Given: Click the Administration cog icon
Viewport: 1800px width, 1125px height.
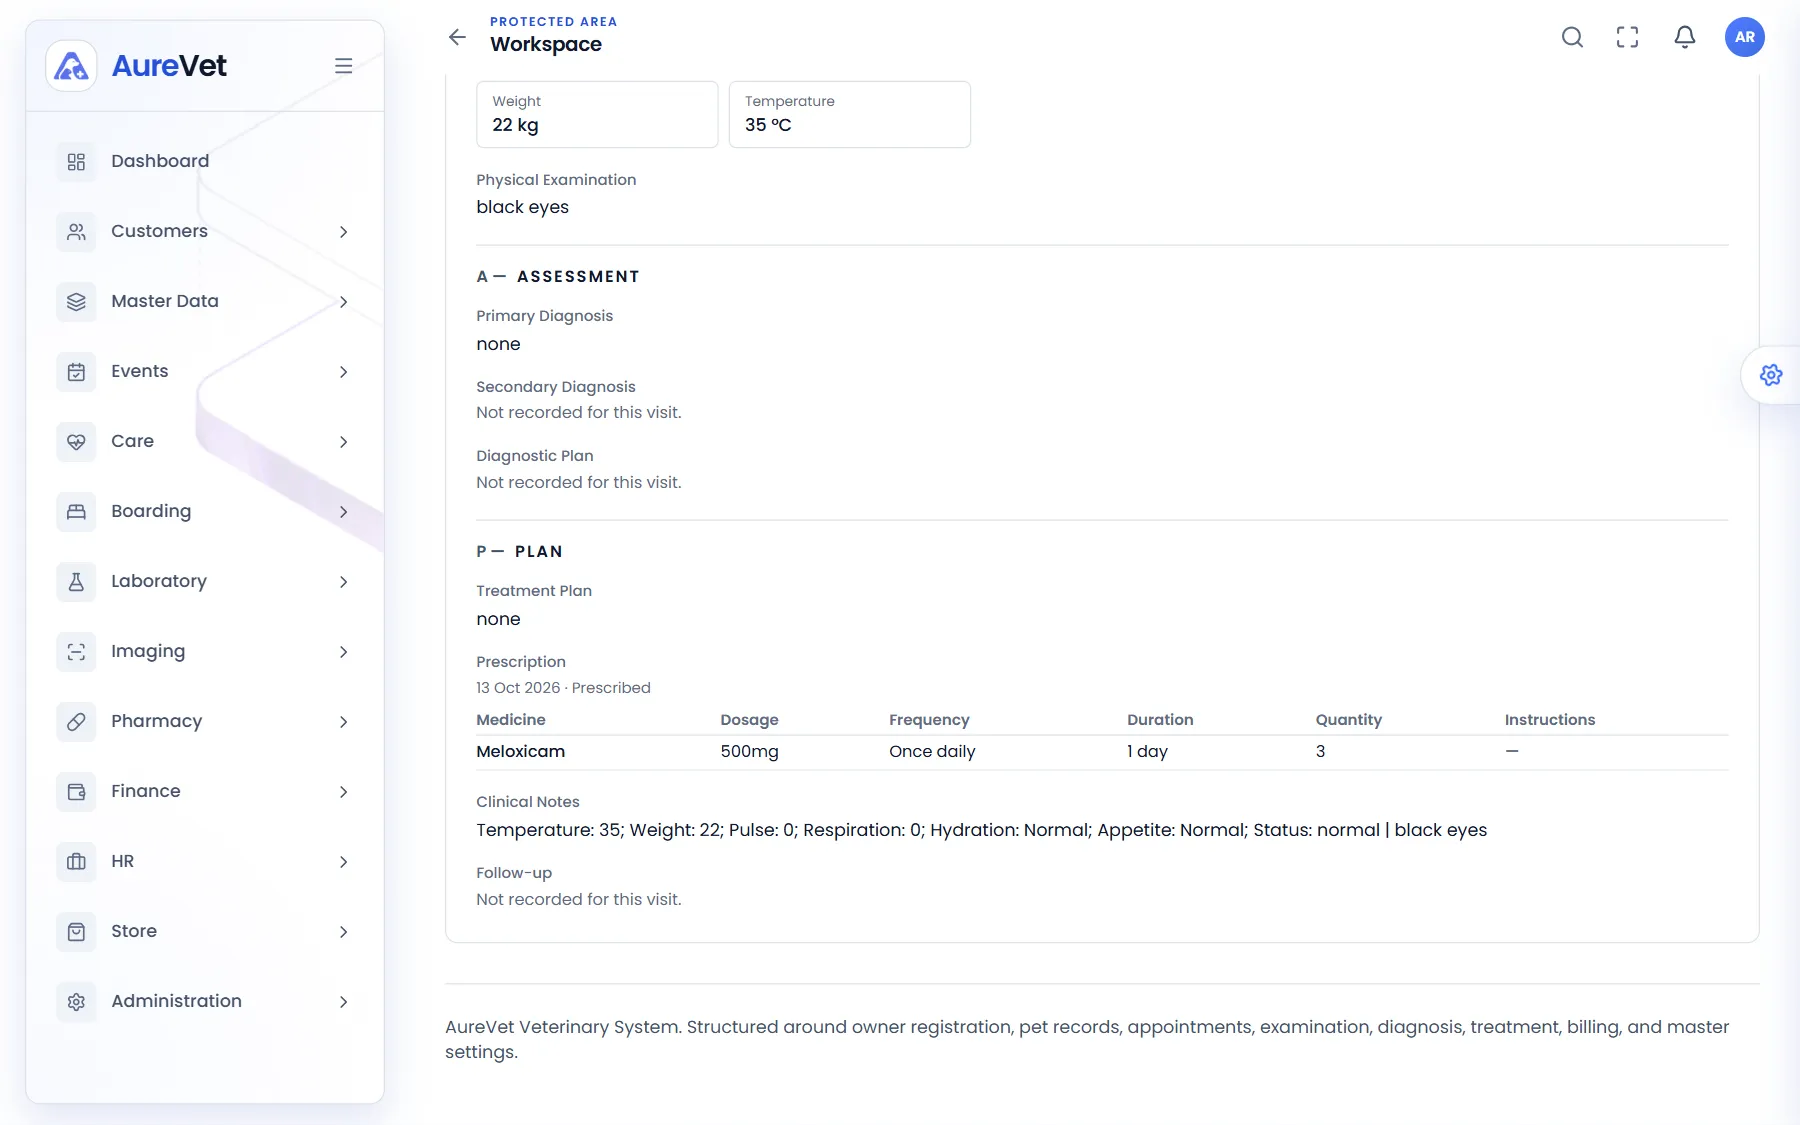Looking at the screenshot, I should (x=76, y=1002).
